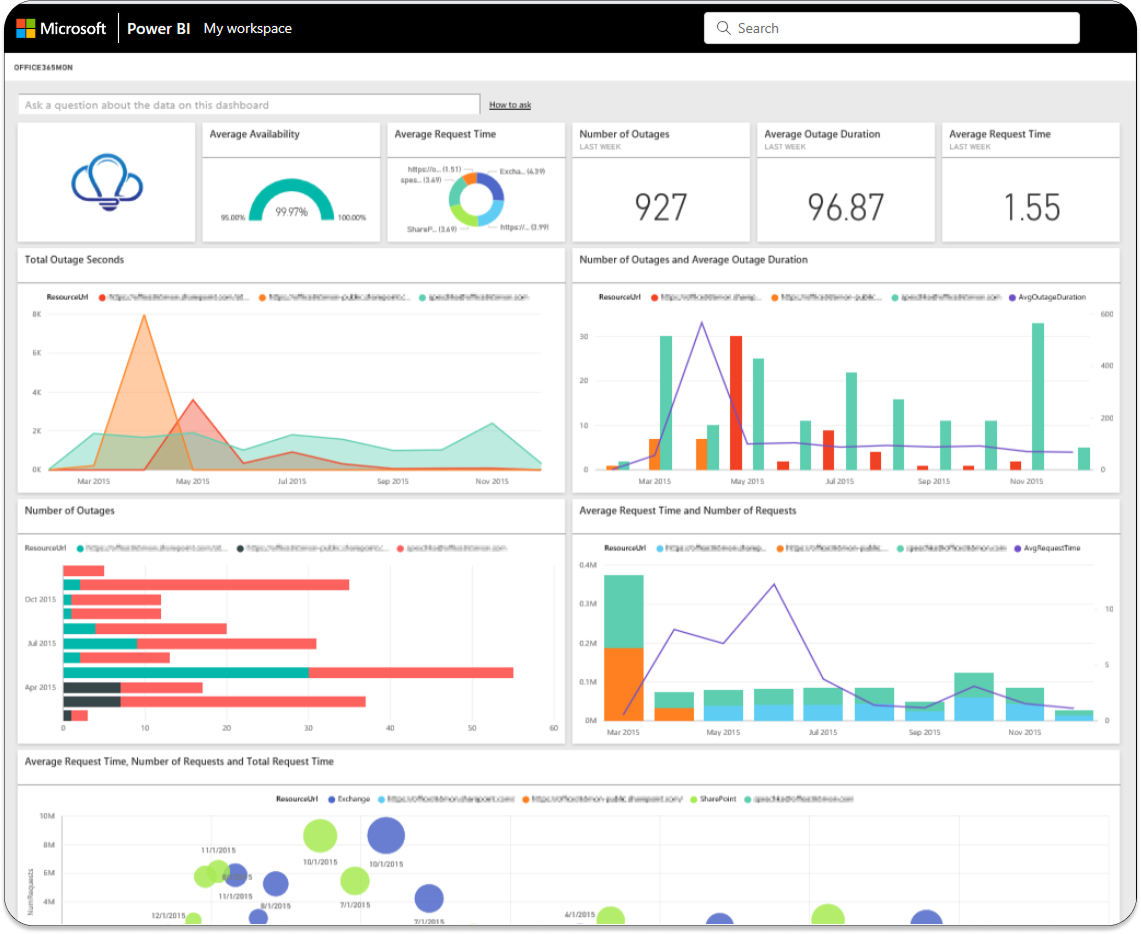1141x934 pixels.
Task: Click the search magnifier icon
Action: pos(723,27)
